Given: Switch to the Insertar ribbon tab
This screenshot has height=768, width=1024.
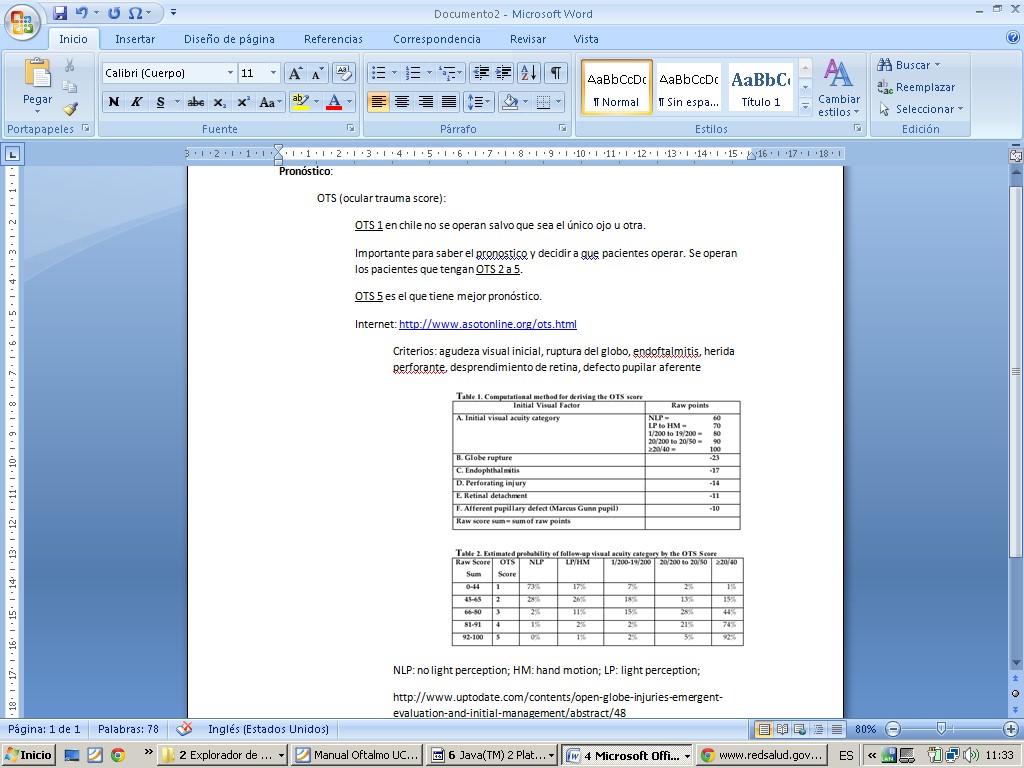Looking at the screenshot, I should pos(135,39).
